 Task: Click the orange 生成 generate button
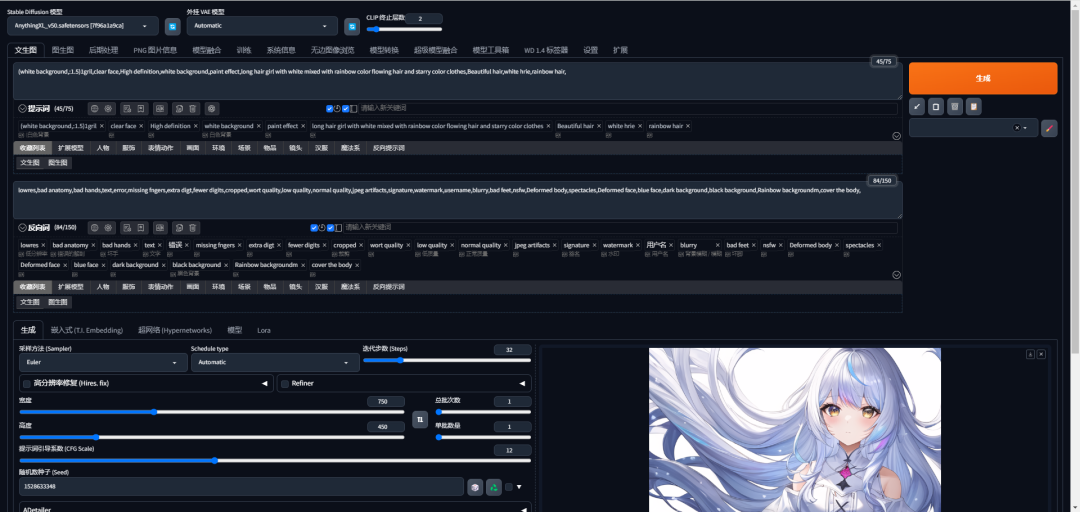coord(983,79)
